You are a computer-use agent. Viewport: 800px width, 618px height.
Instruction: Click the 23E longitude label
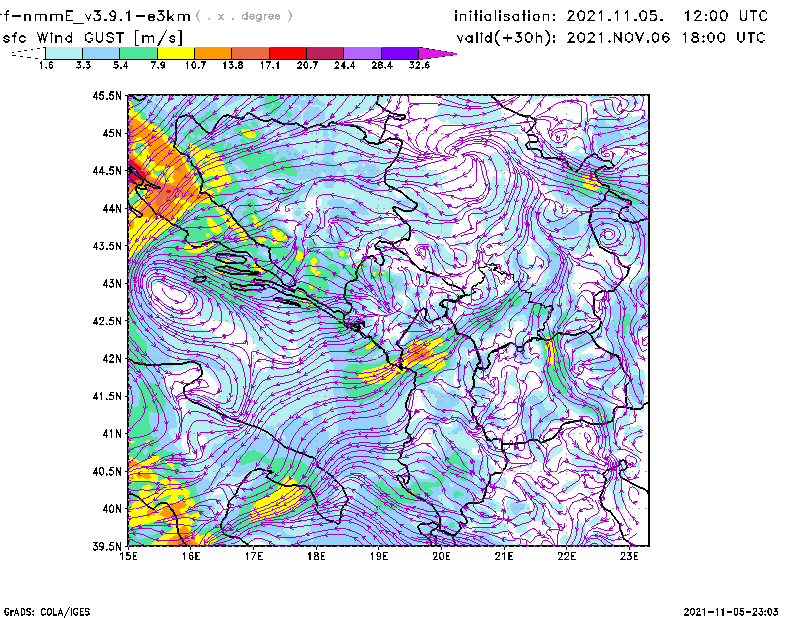(x=629, y=556)
